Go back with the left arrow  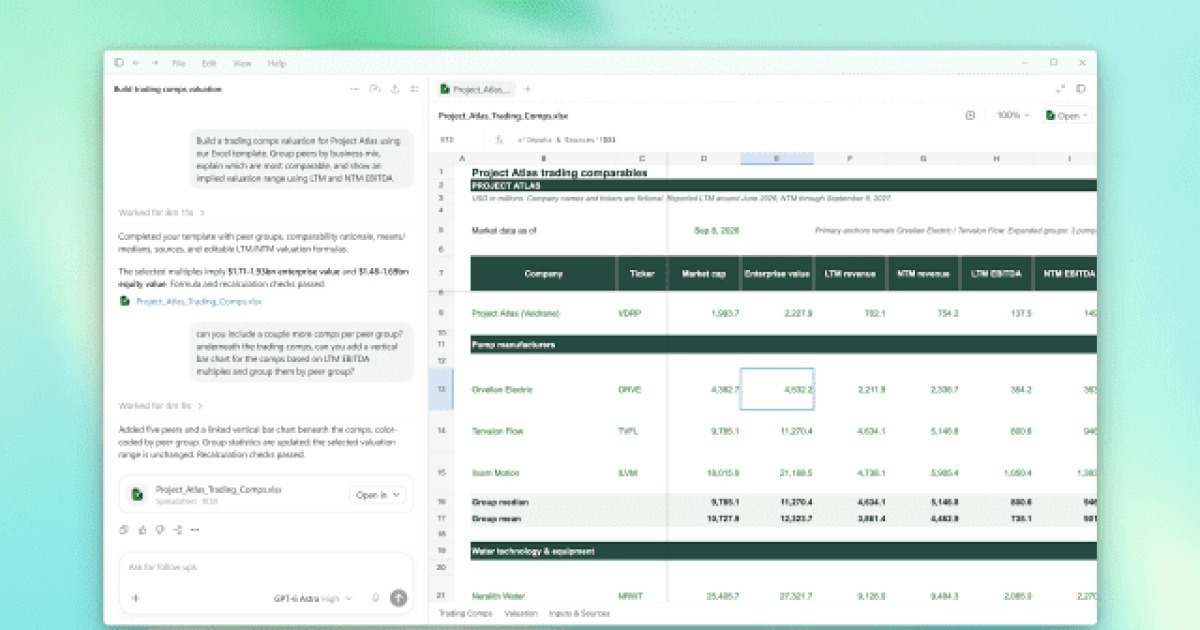pyautogui.click(x=136, y=63)
